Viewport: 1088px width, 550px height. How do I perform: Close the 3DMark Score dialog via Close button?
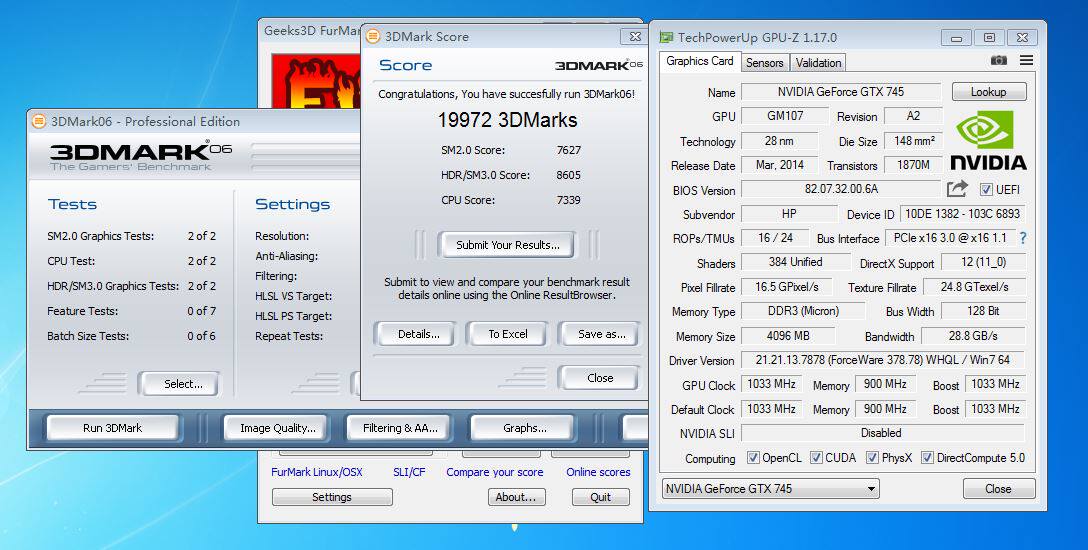(x=600, y=378)
